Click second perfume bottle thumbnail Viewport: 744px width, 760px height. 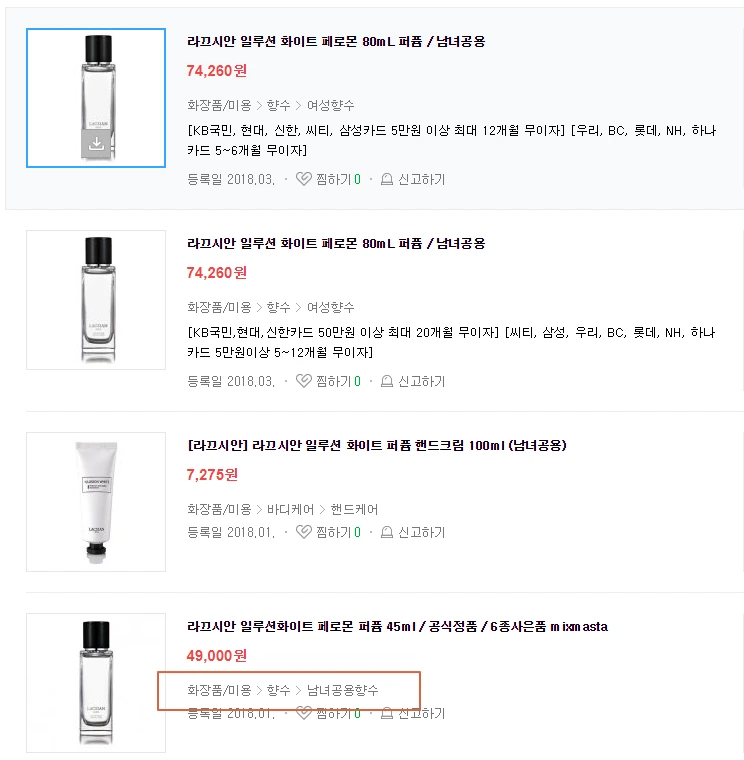click(x=96, y=300)
